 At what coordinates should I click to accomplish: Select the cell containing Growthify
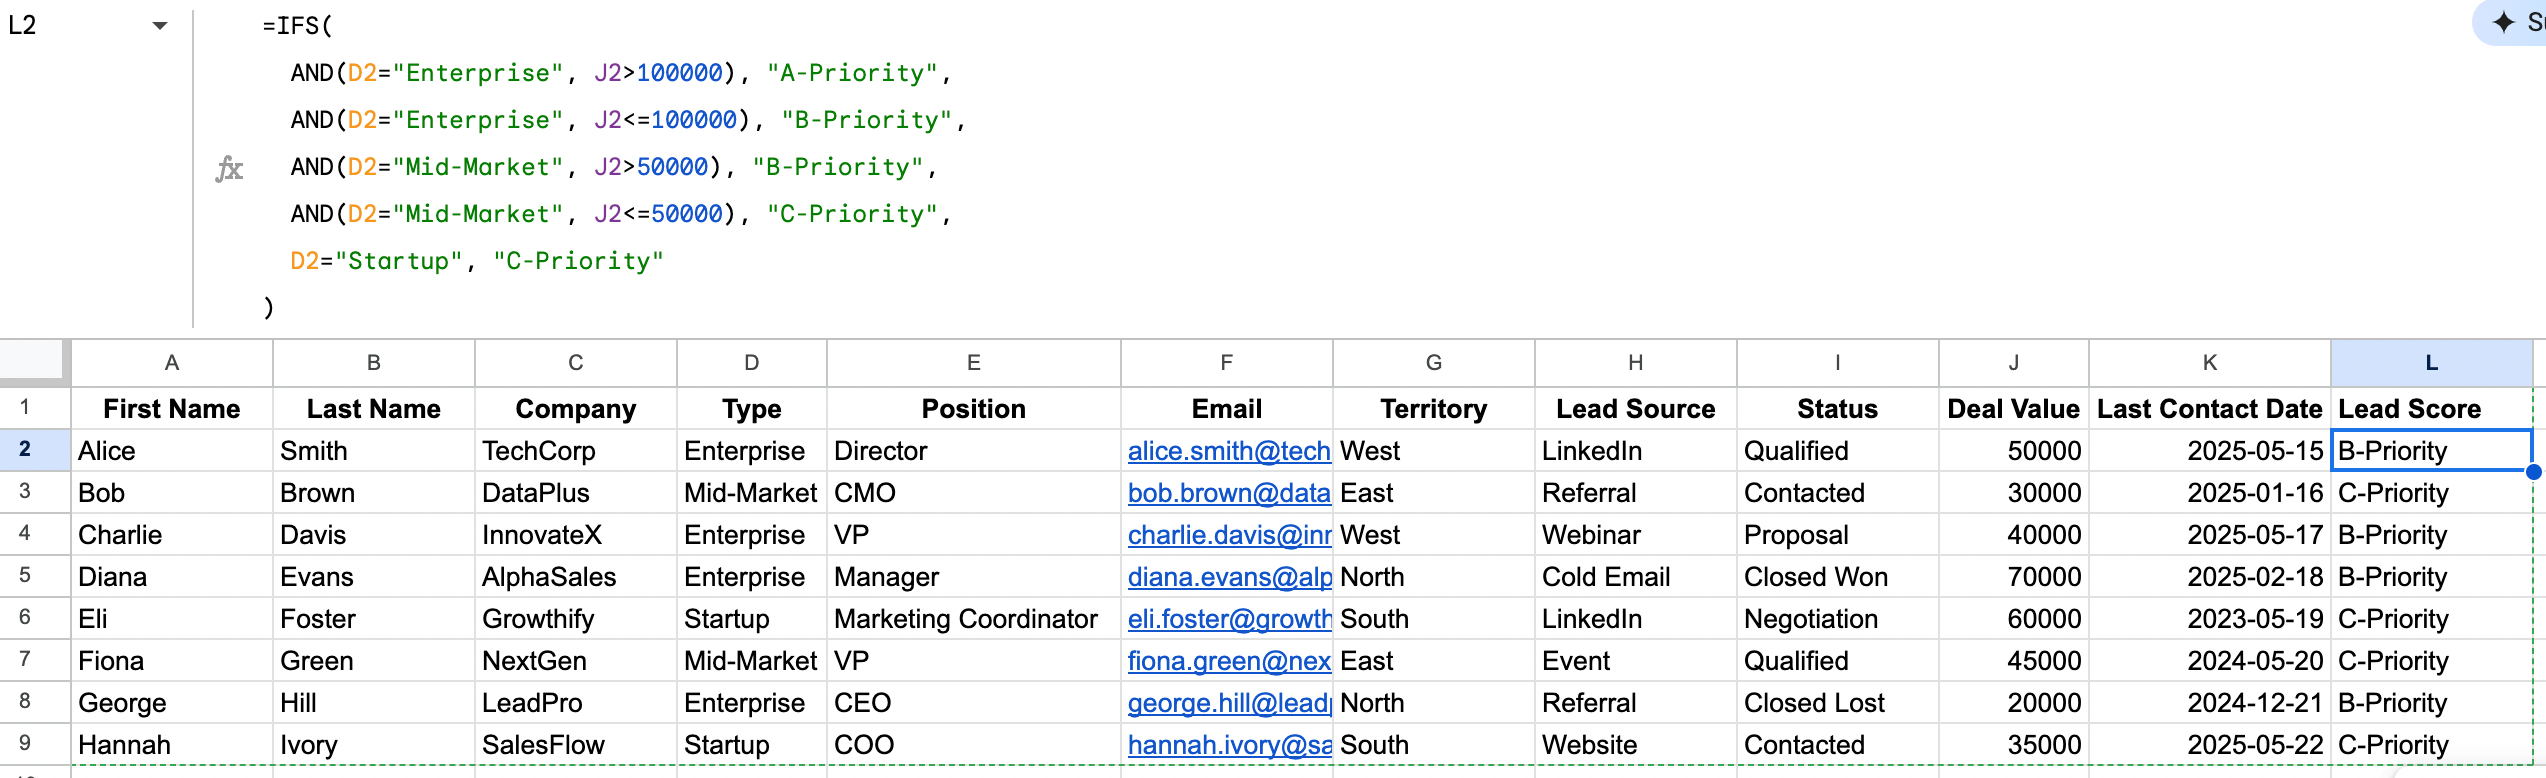[x=575, y=619]
